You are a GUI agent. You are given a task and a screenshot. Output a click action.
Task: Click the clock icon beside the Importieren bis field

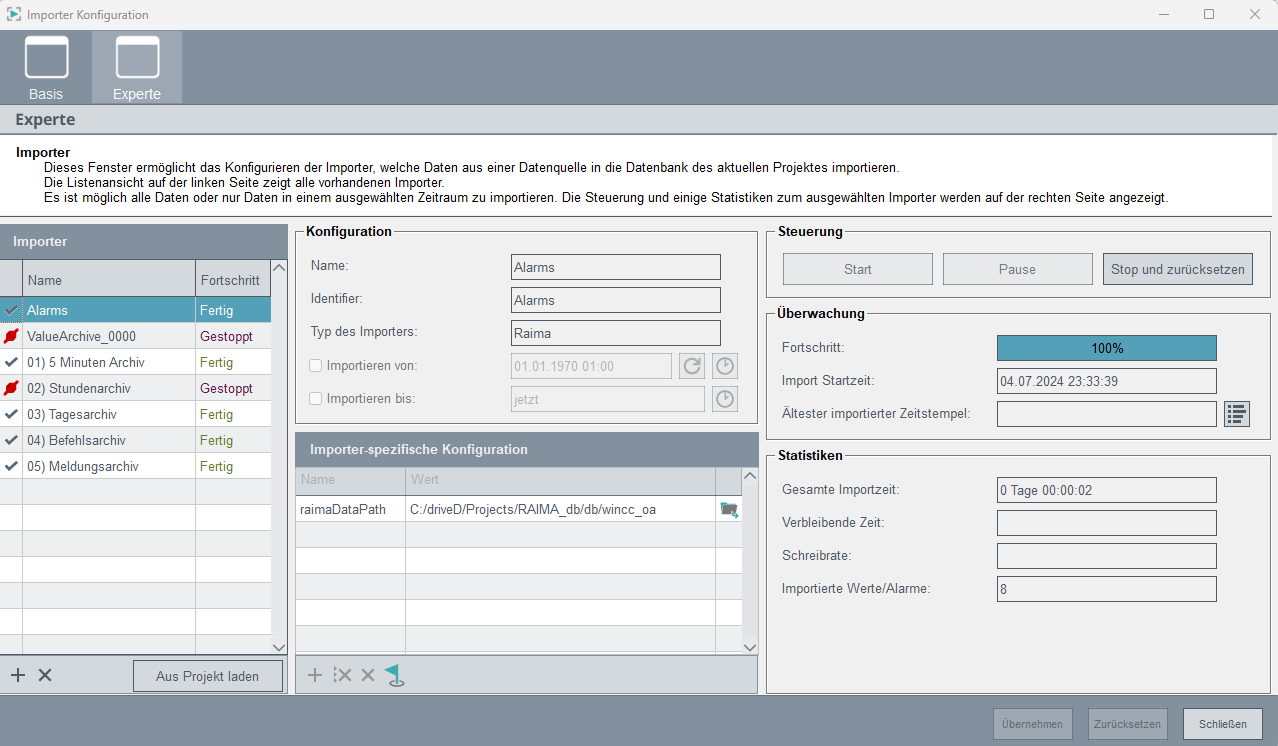[725, 400]
